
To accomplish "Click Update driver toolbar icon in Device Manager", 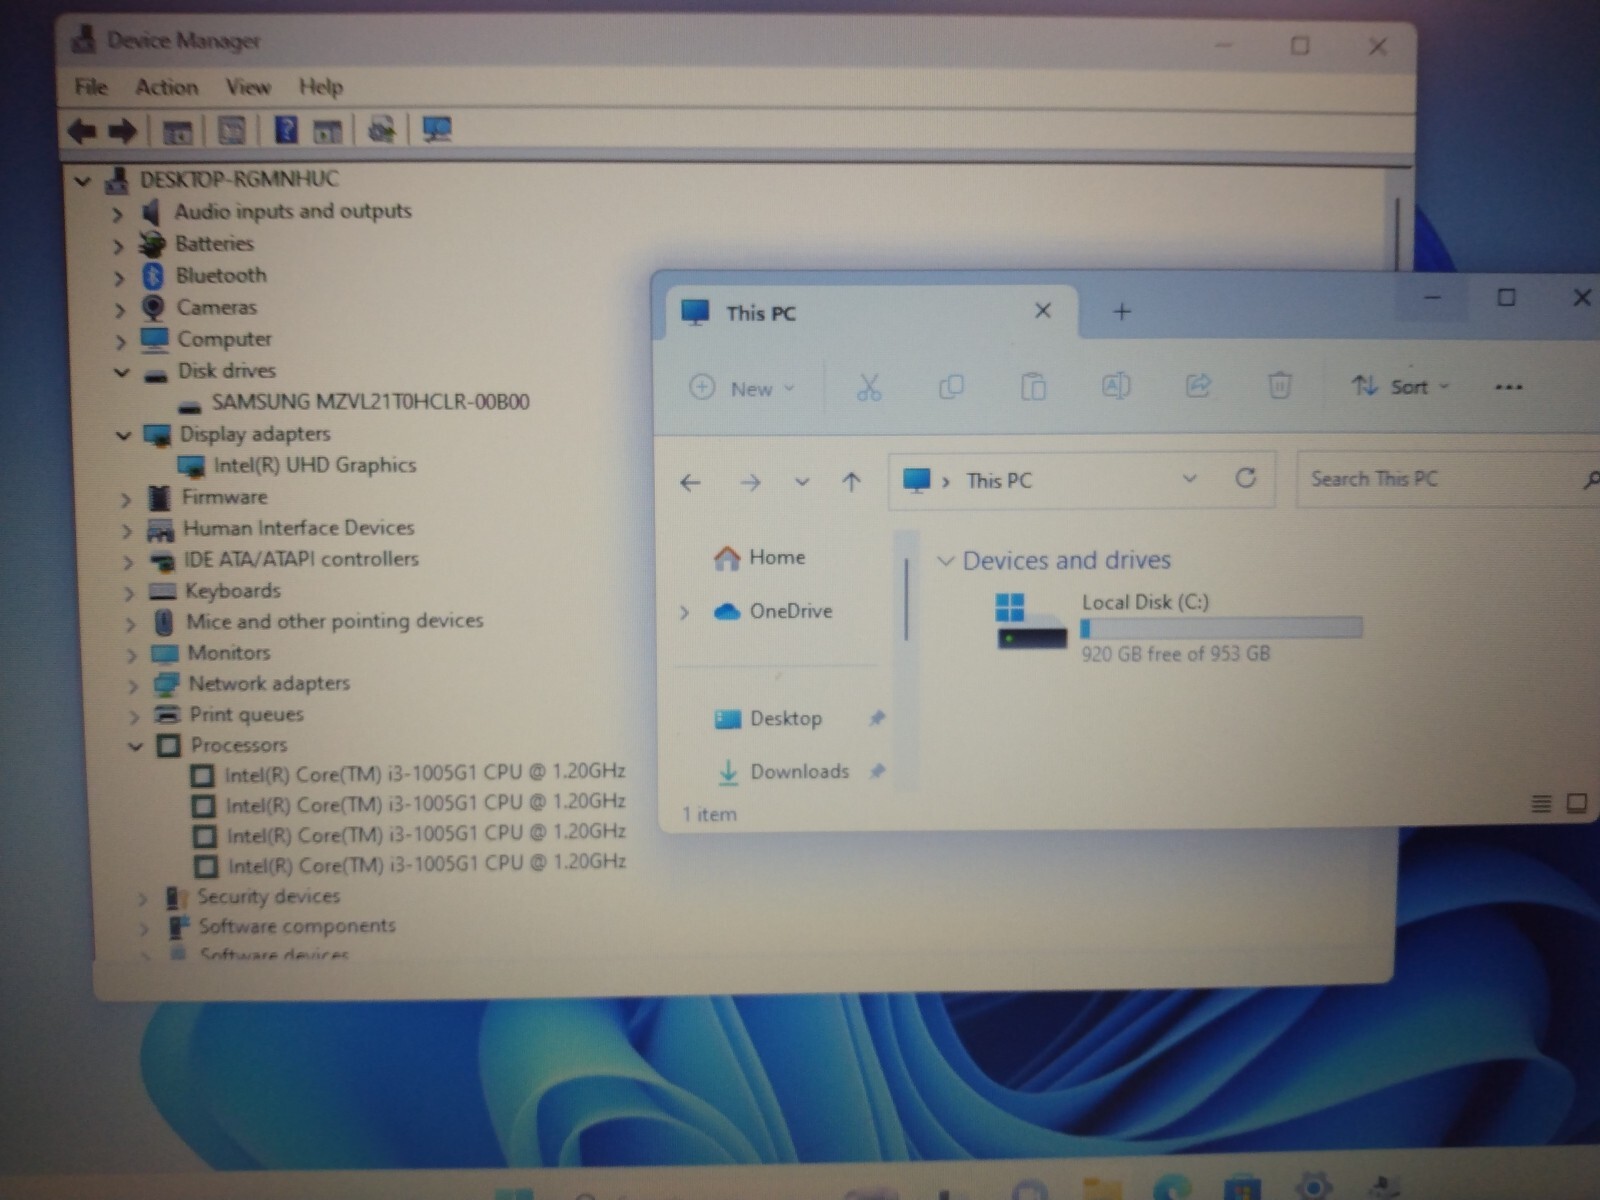I will click(381, 129).
